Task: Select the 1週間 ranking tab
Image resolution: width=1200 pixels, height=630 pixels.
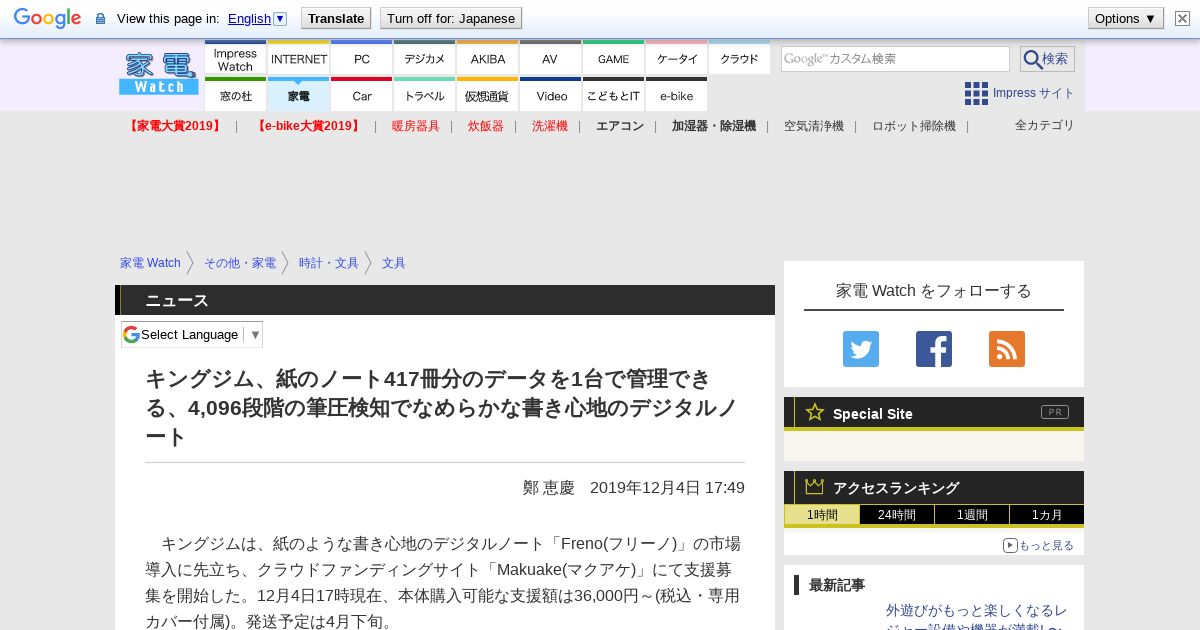Action: (972, 515)
